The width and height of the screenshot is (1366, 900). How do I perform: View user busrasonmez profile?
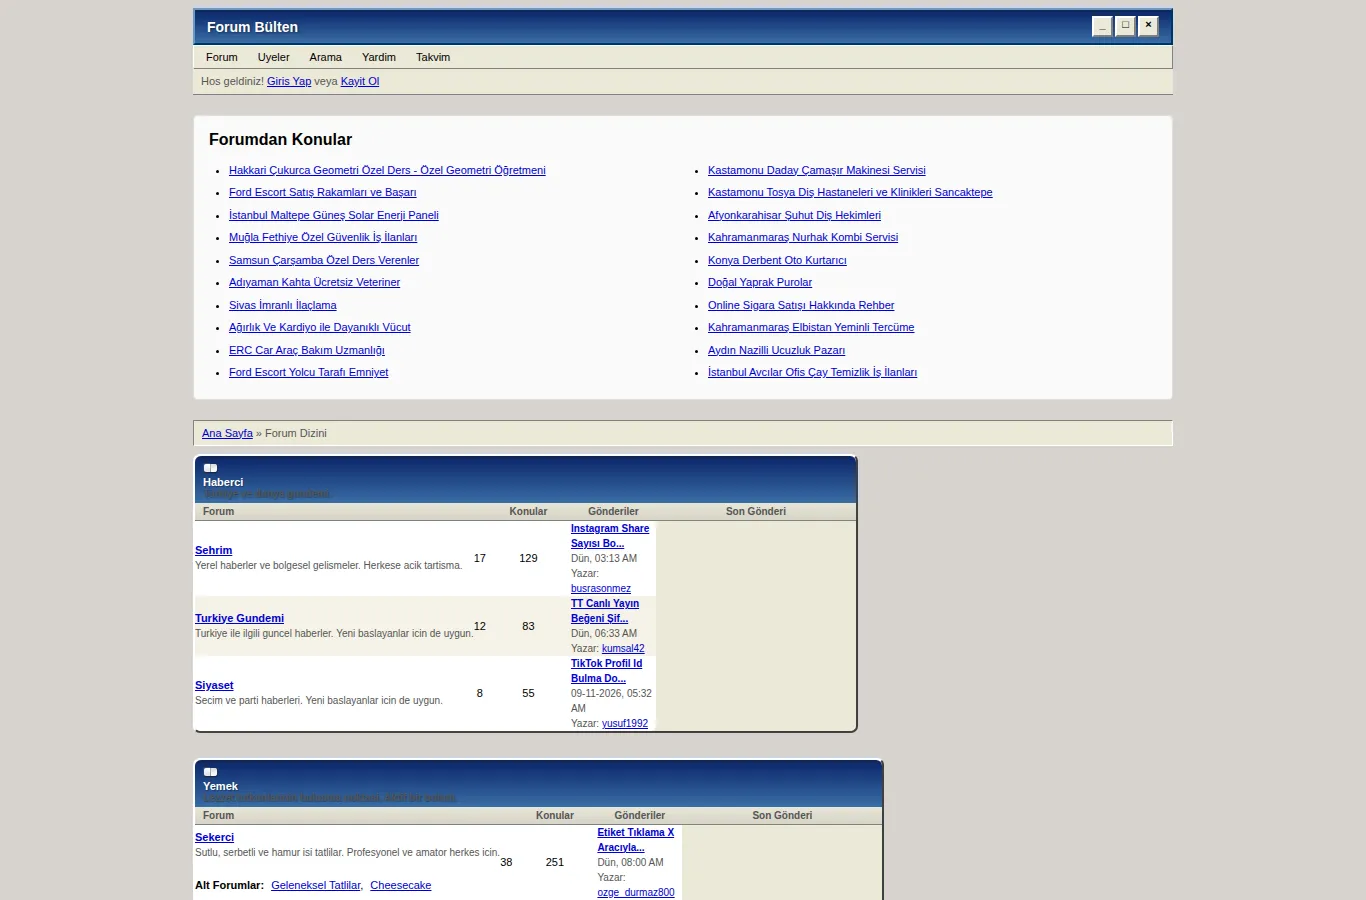601,589
